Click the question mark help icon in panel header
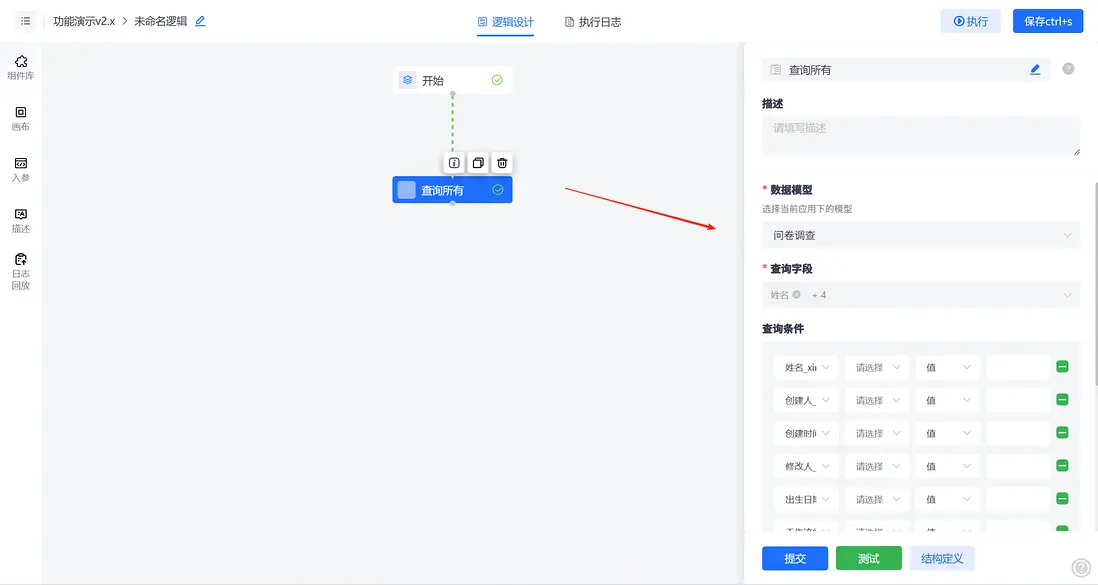The image size is (1098, 585). 1068,69
